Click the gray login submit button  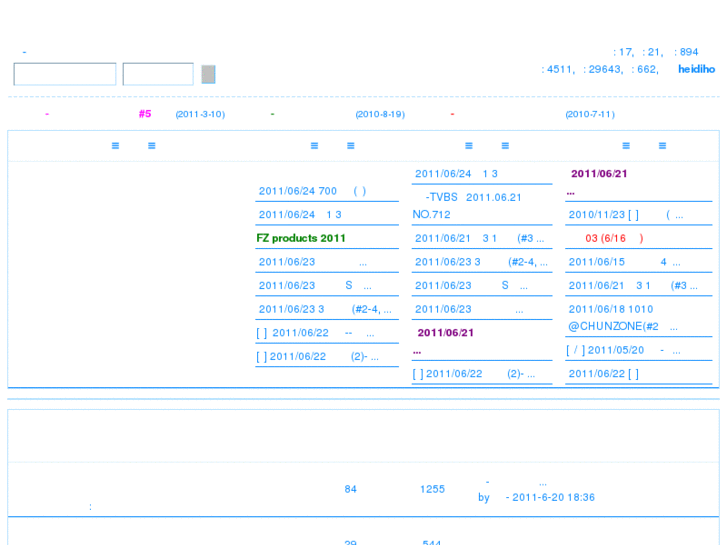208,74
